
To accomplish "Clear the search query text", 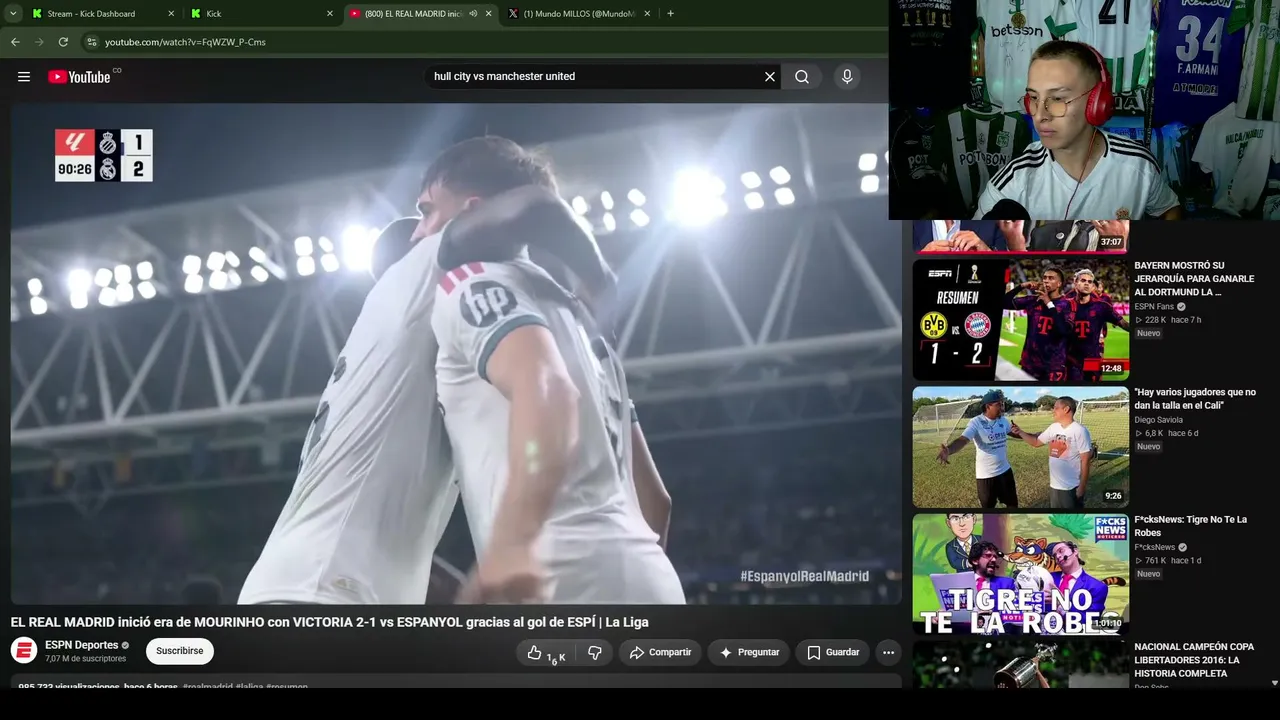I will pos(770,76).
